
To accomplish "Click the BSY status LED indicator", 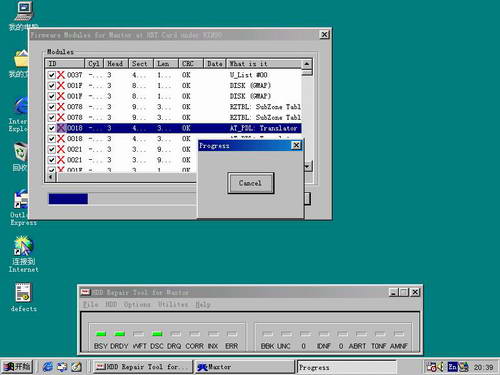I will pos(101,334).
